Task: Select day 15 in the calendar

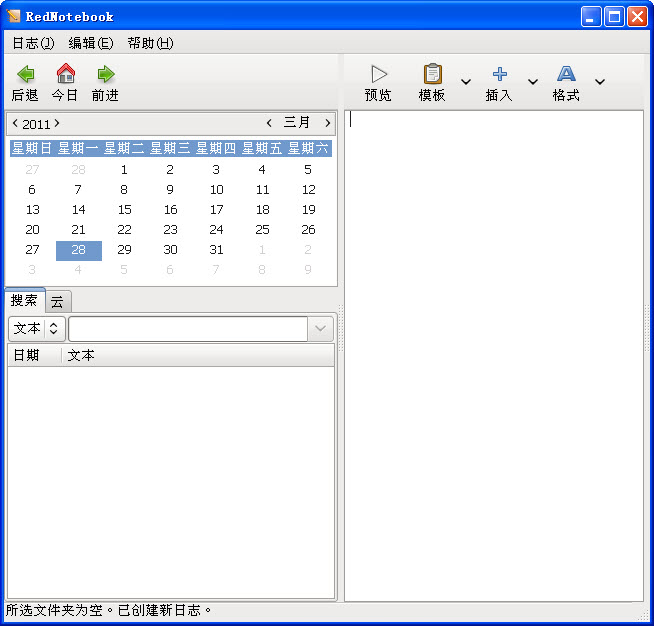Action: point(124,210)
